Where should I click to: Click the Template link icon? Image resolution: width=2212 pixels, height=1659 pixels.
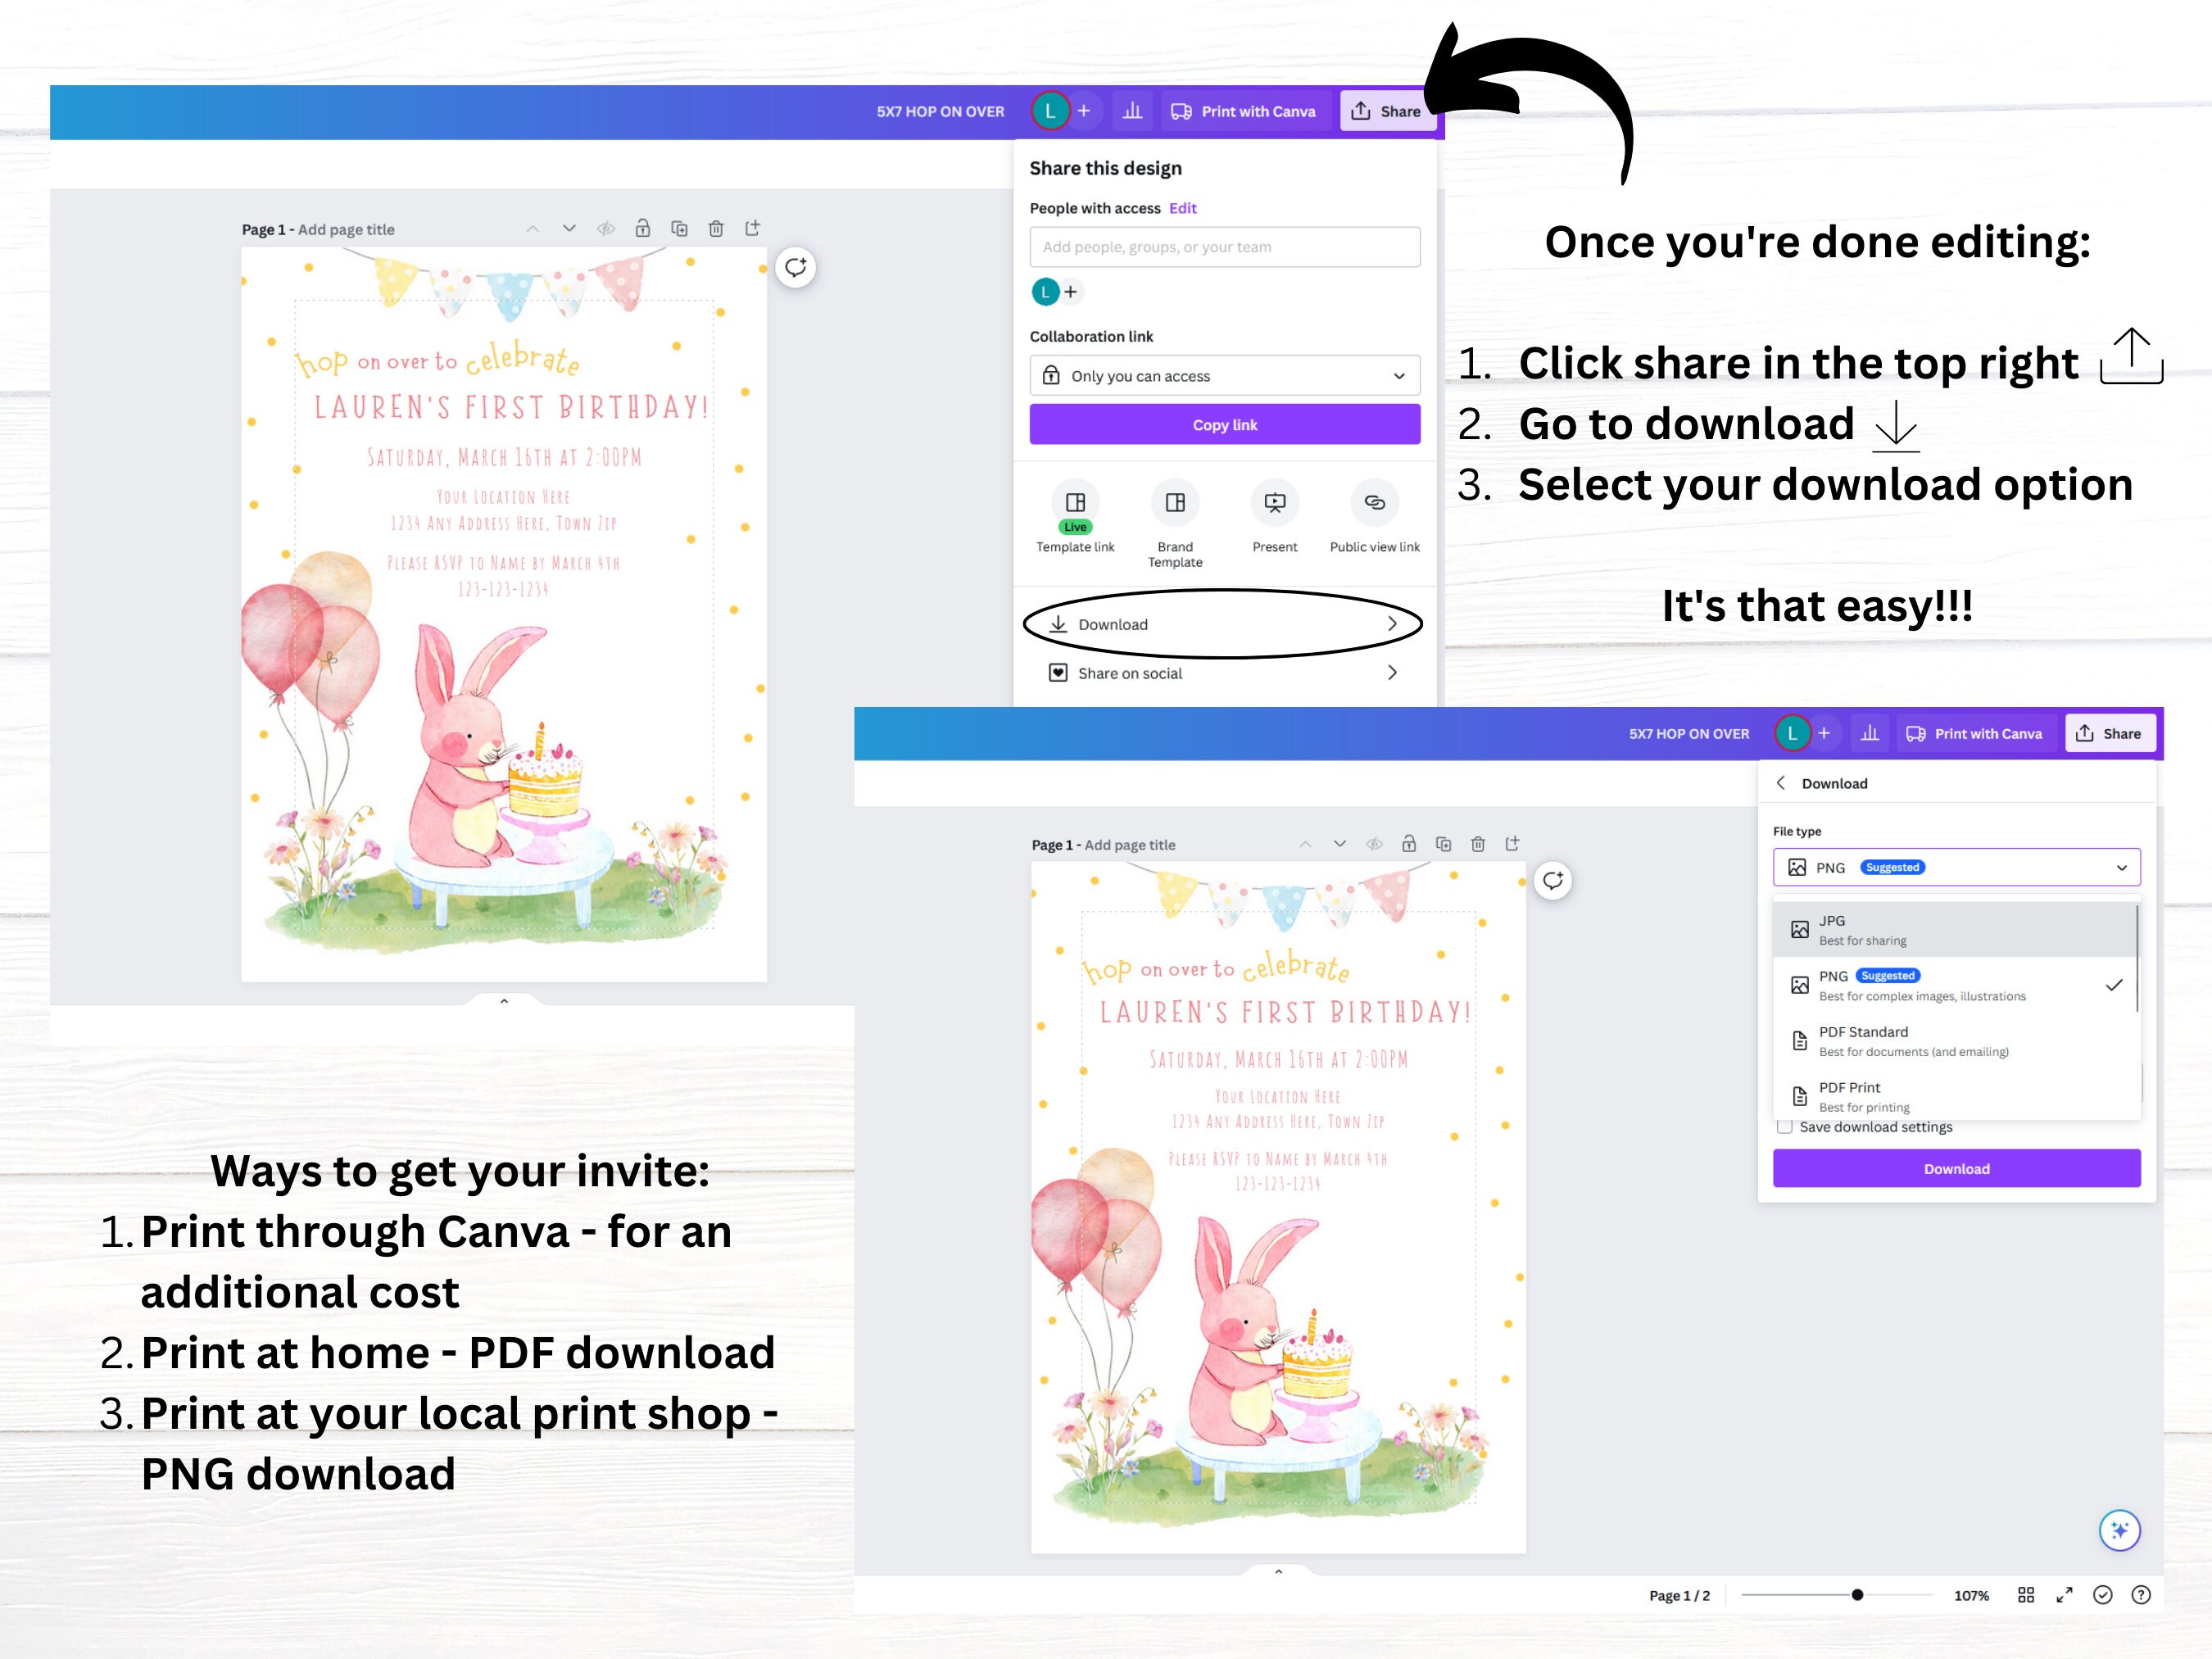click(x=1075, y=505)
